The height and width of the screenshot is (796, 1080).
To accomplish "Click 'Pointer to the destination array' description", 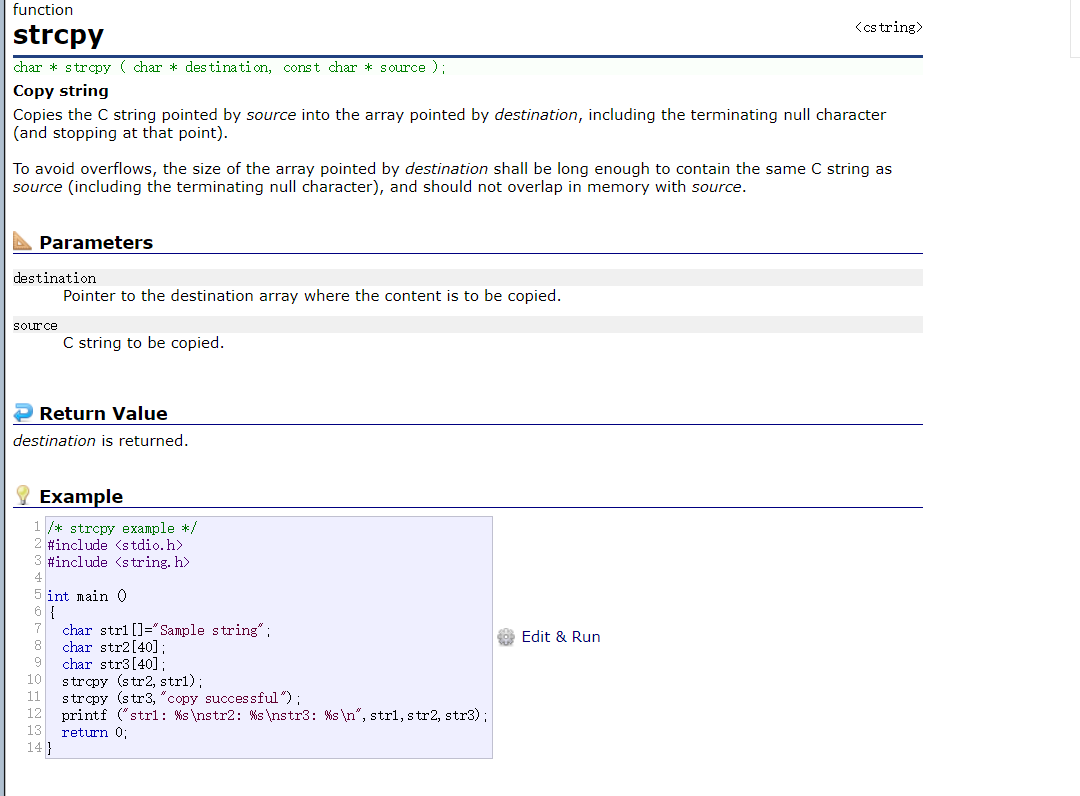I will point(312,296).
